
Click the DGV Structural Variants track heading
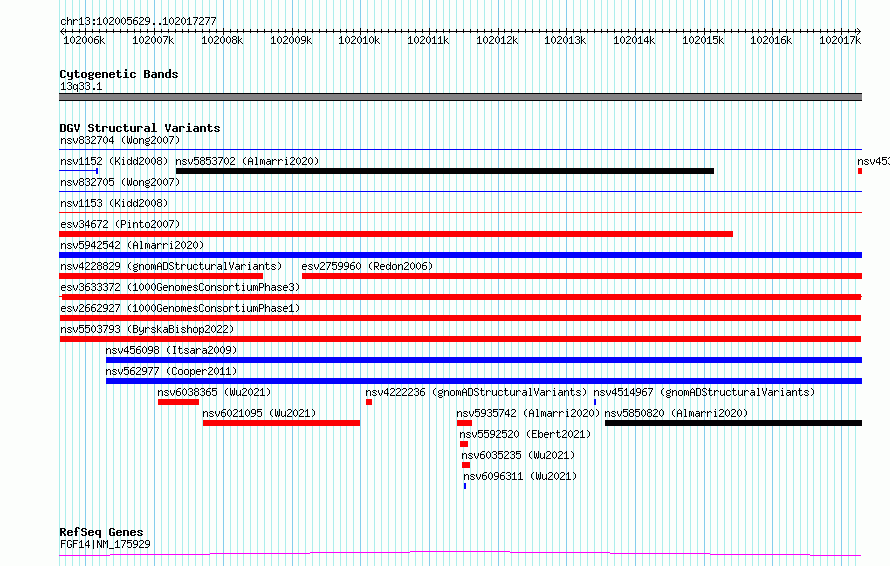tap(140, 128)
